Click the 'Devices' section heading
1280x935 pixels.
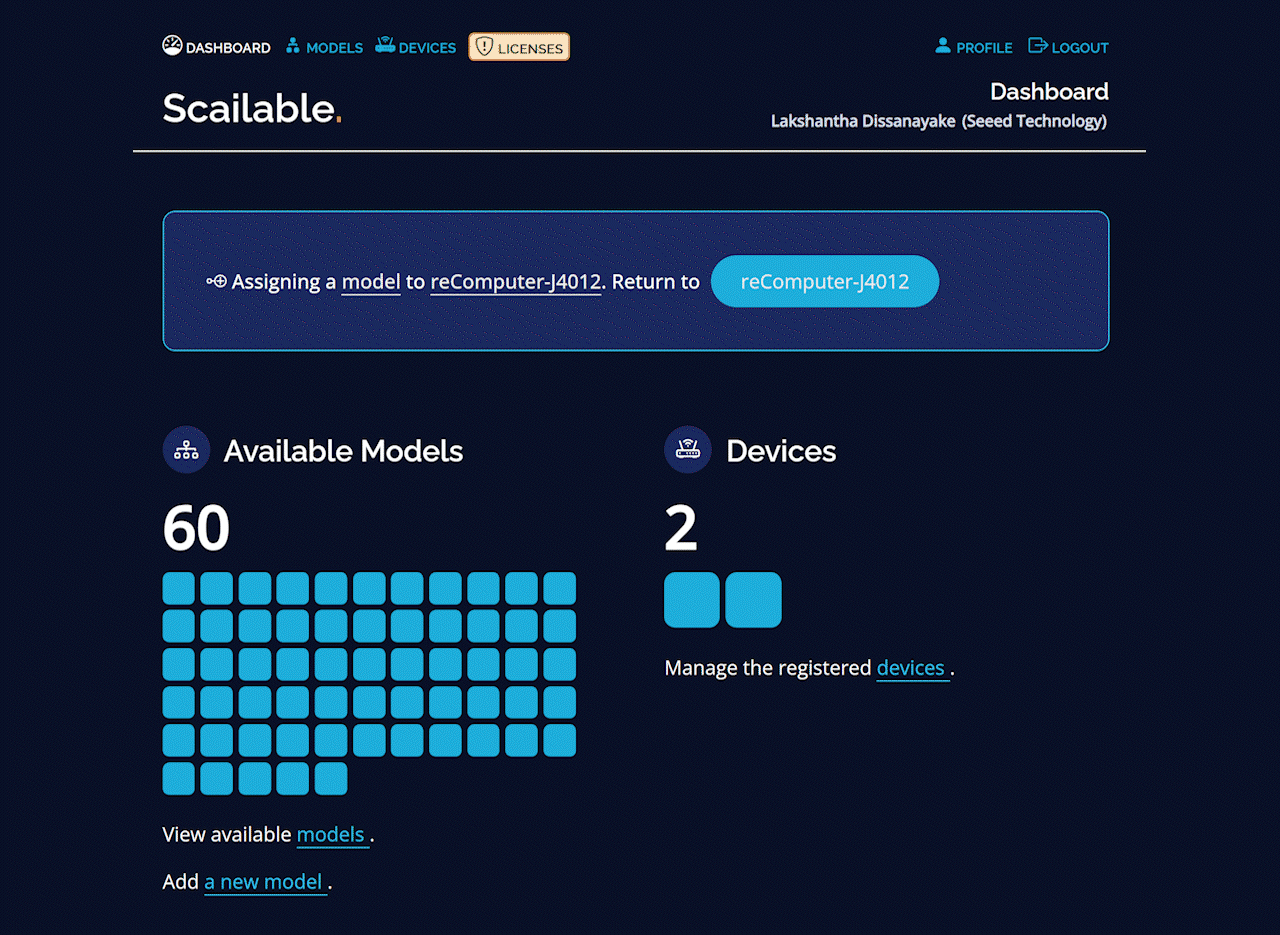(x=781, y=451)
